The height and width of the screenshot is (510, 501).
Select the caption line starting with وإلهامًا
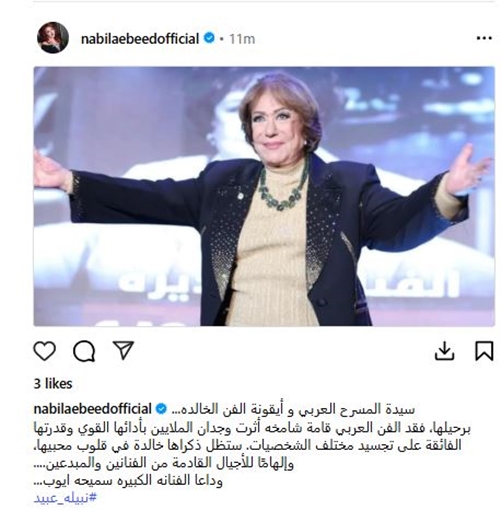click(x=164, y=463)
